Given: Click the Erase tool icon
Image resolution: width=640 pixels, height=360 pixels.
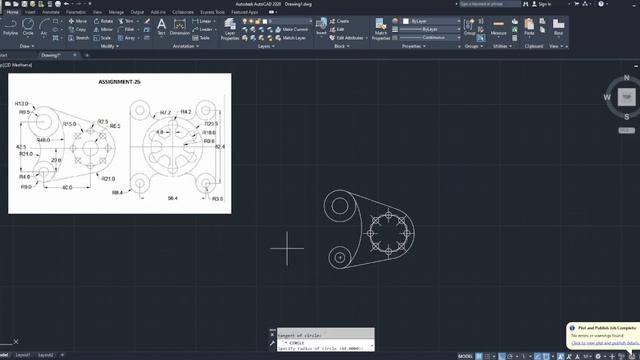Looking at the screenshot, I should 147,21.
